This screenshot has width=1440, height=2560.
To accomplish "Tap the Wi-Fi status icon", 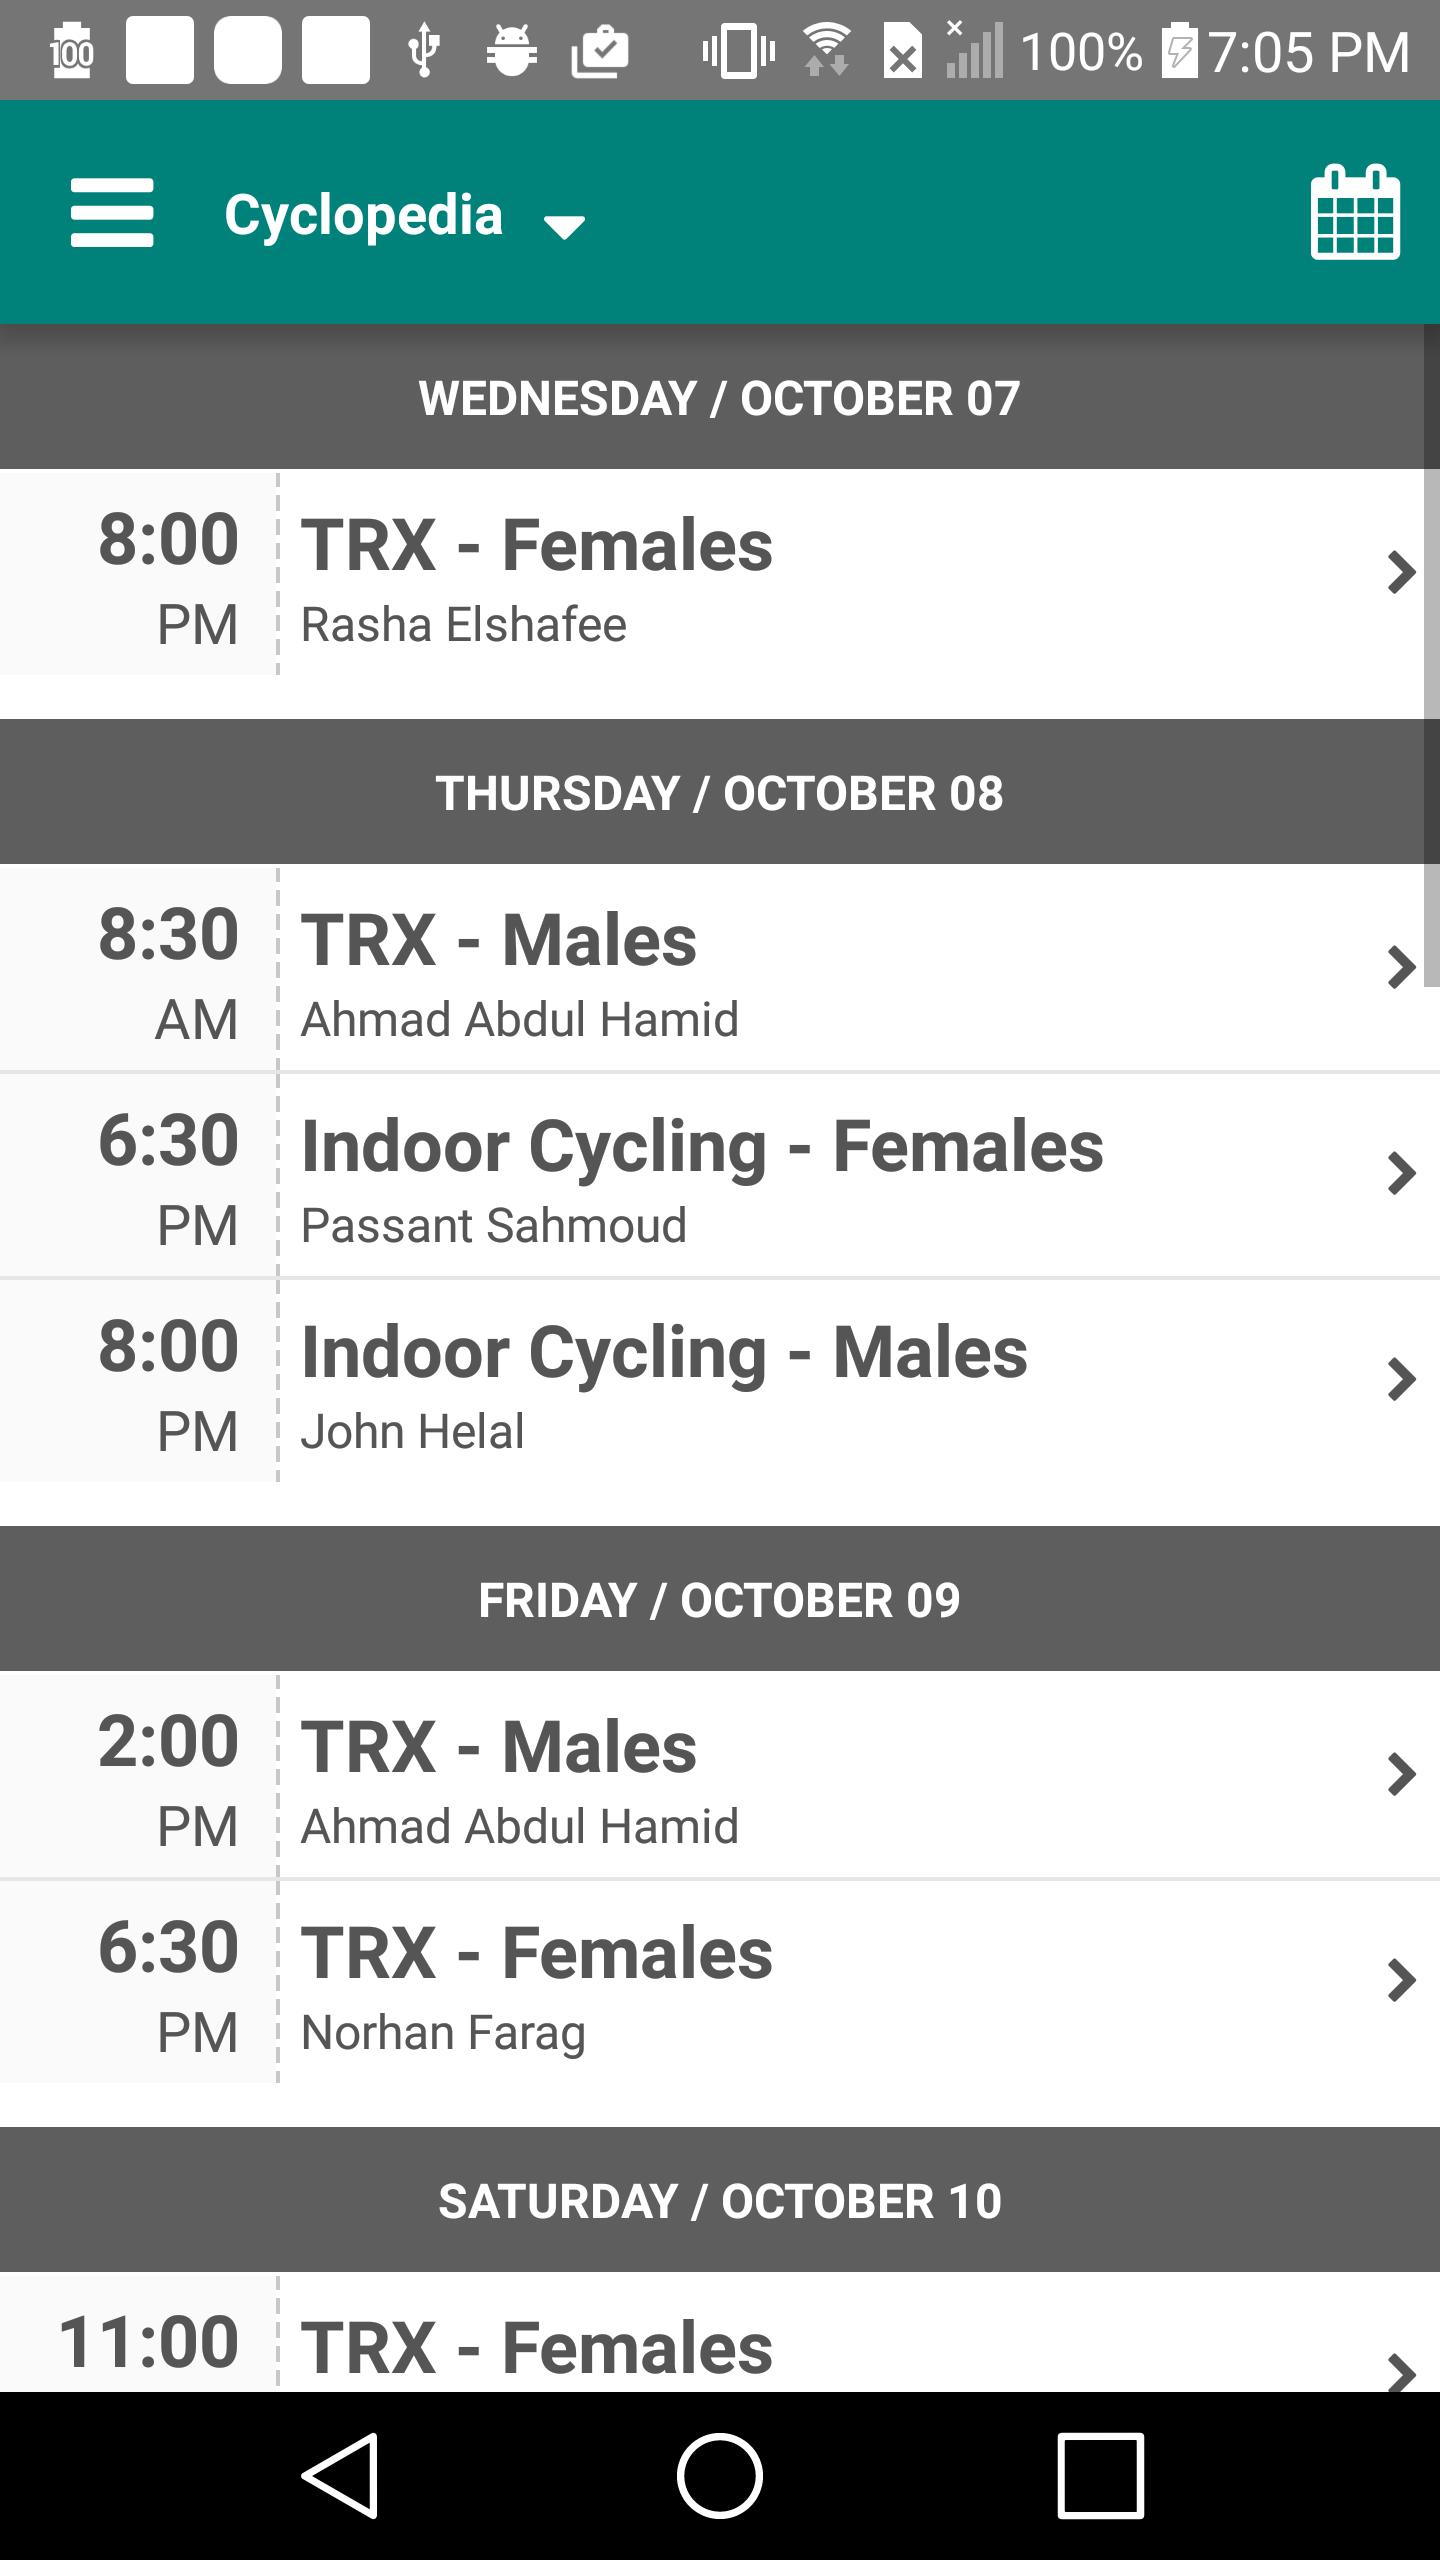I will click(827, 50).
